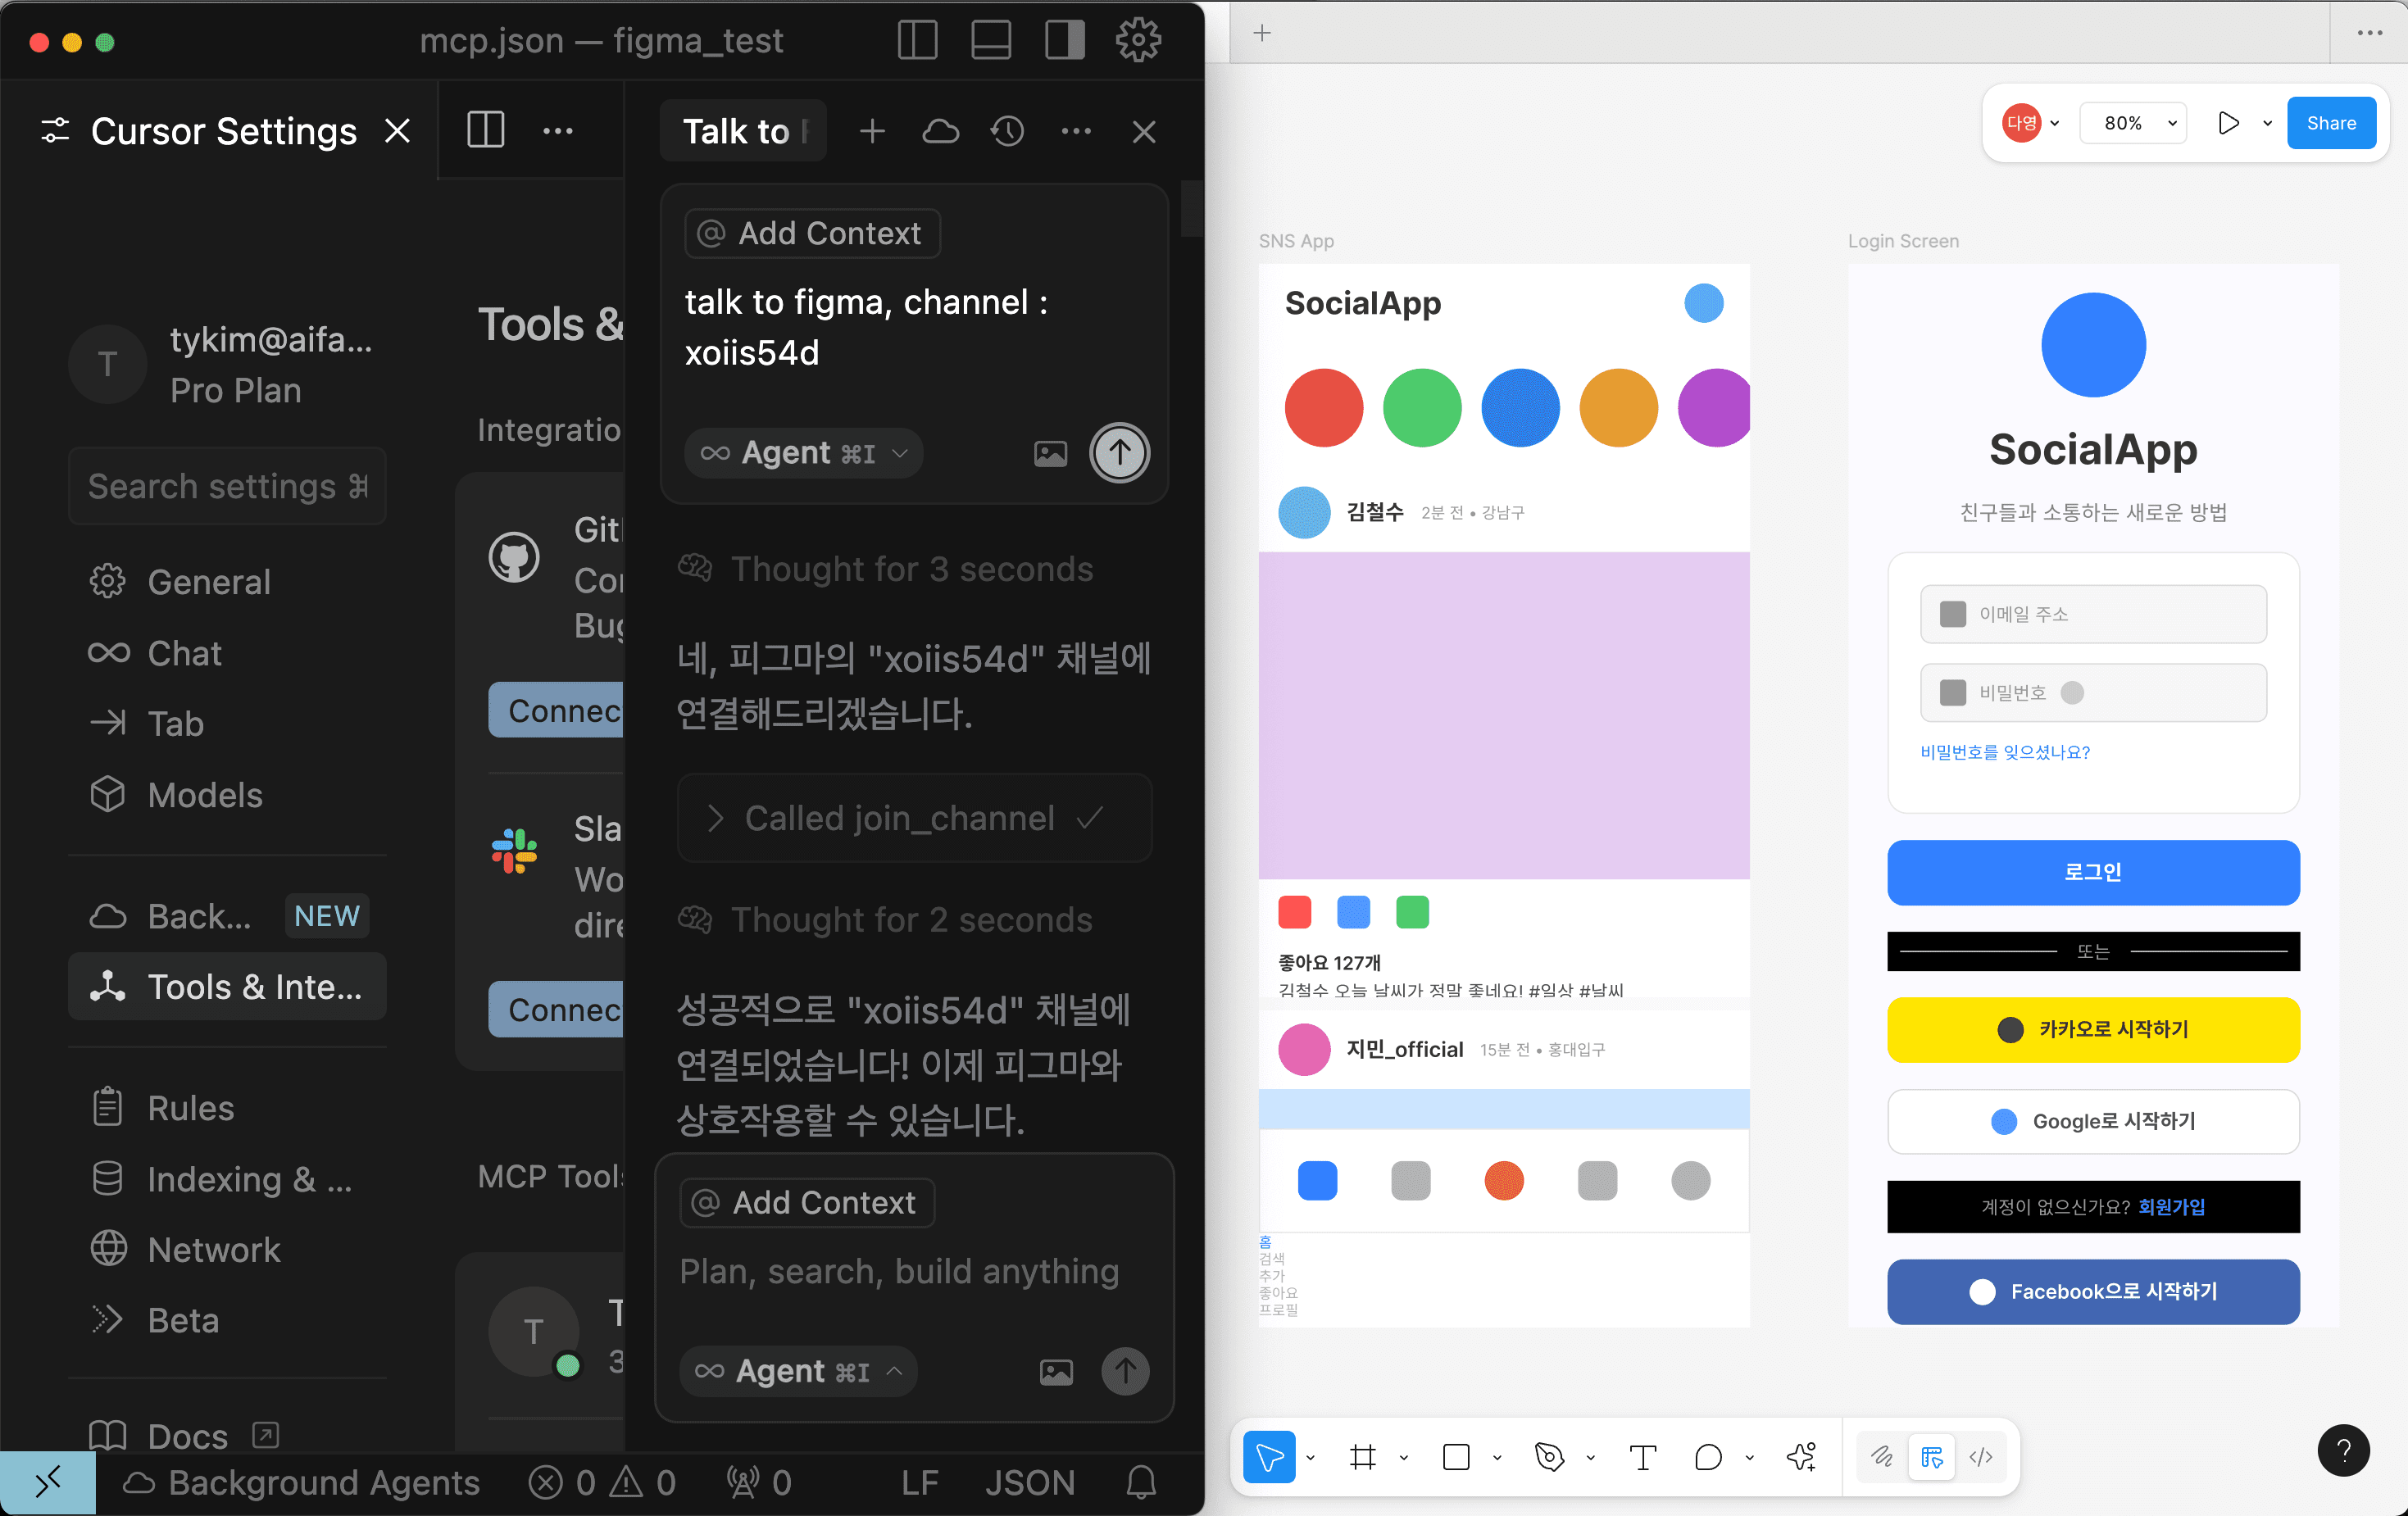Click Add Context in bottom chat input
Viewport: 2408px width, 1516px height.
pyautogui.click(x=807, y=1202)
